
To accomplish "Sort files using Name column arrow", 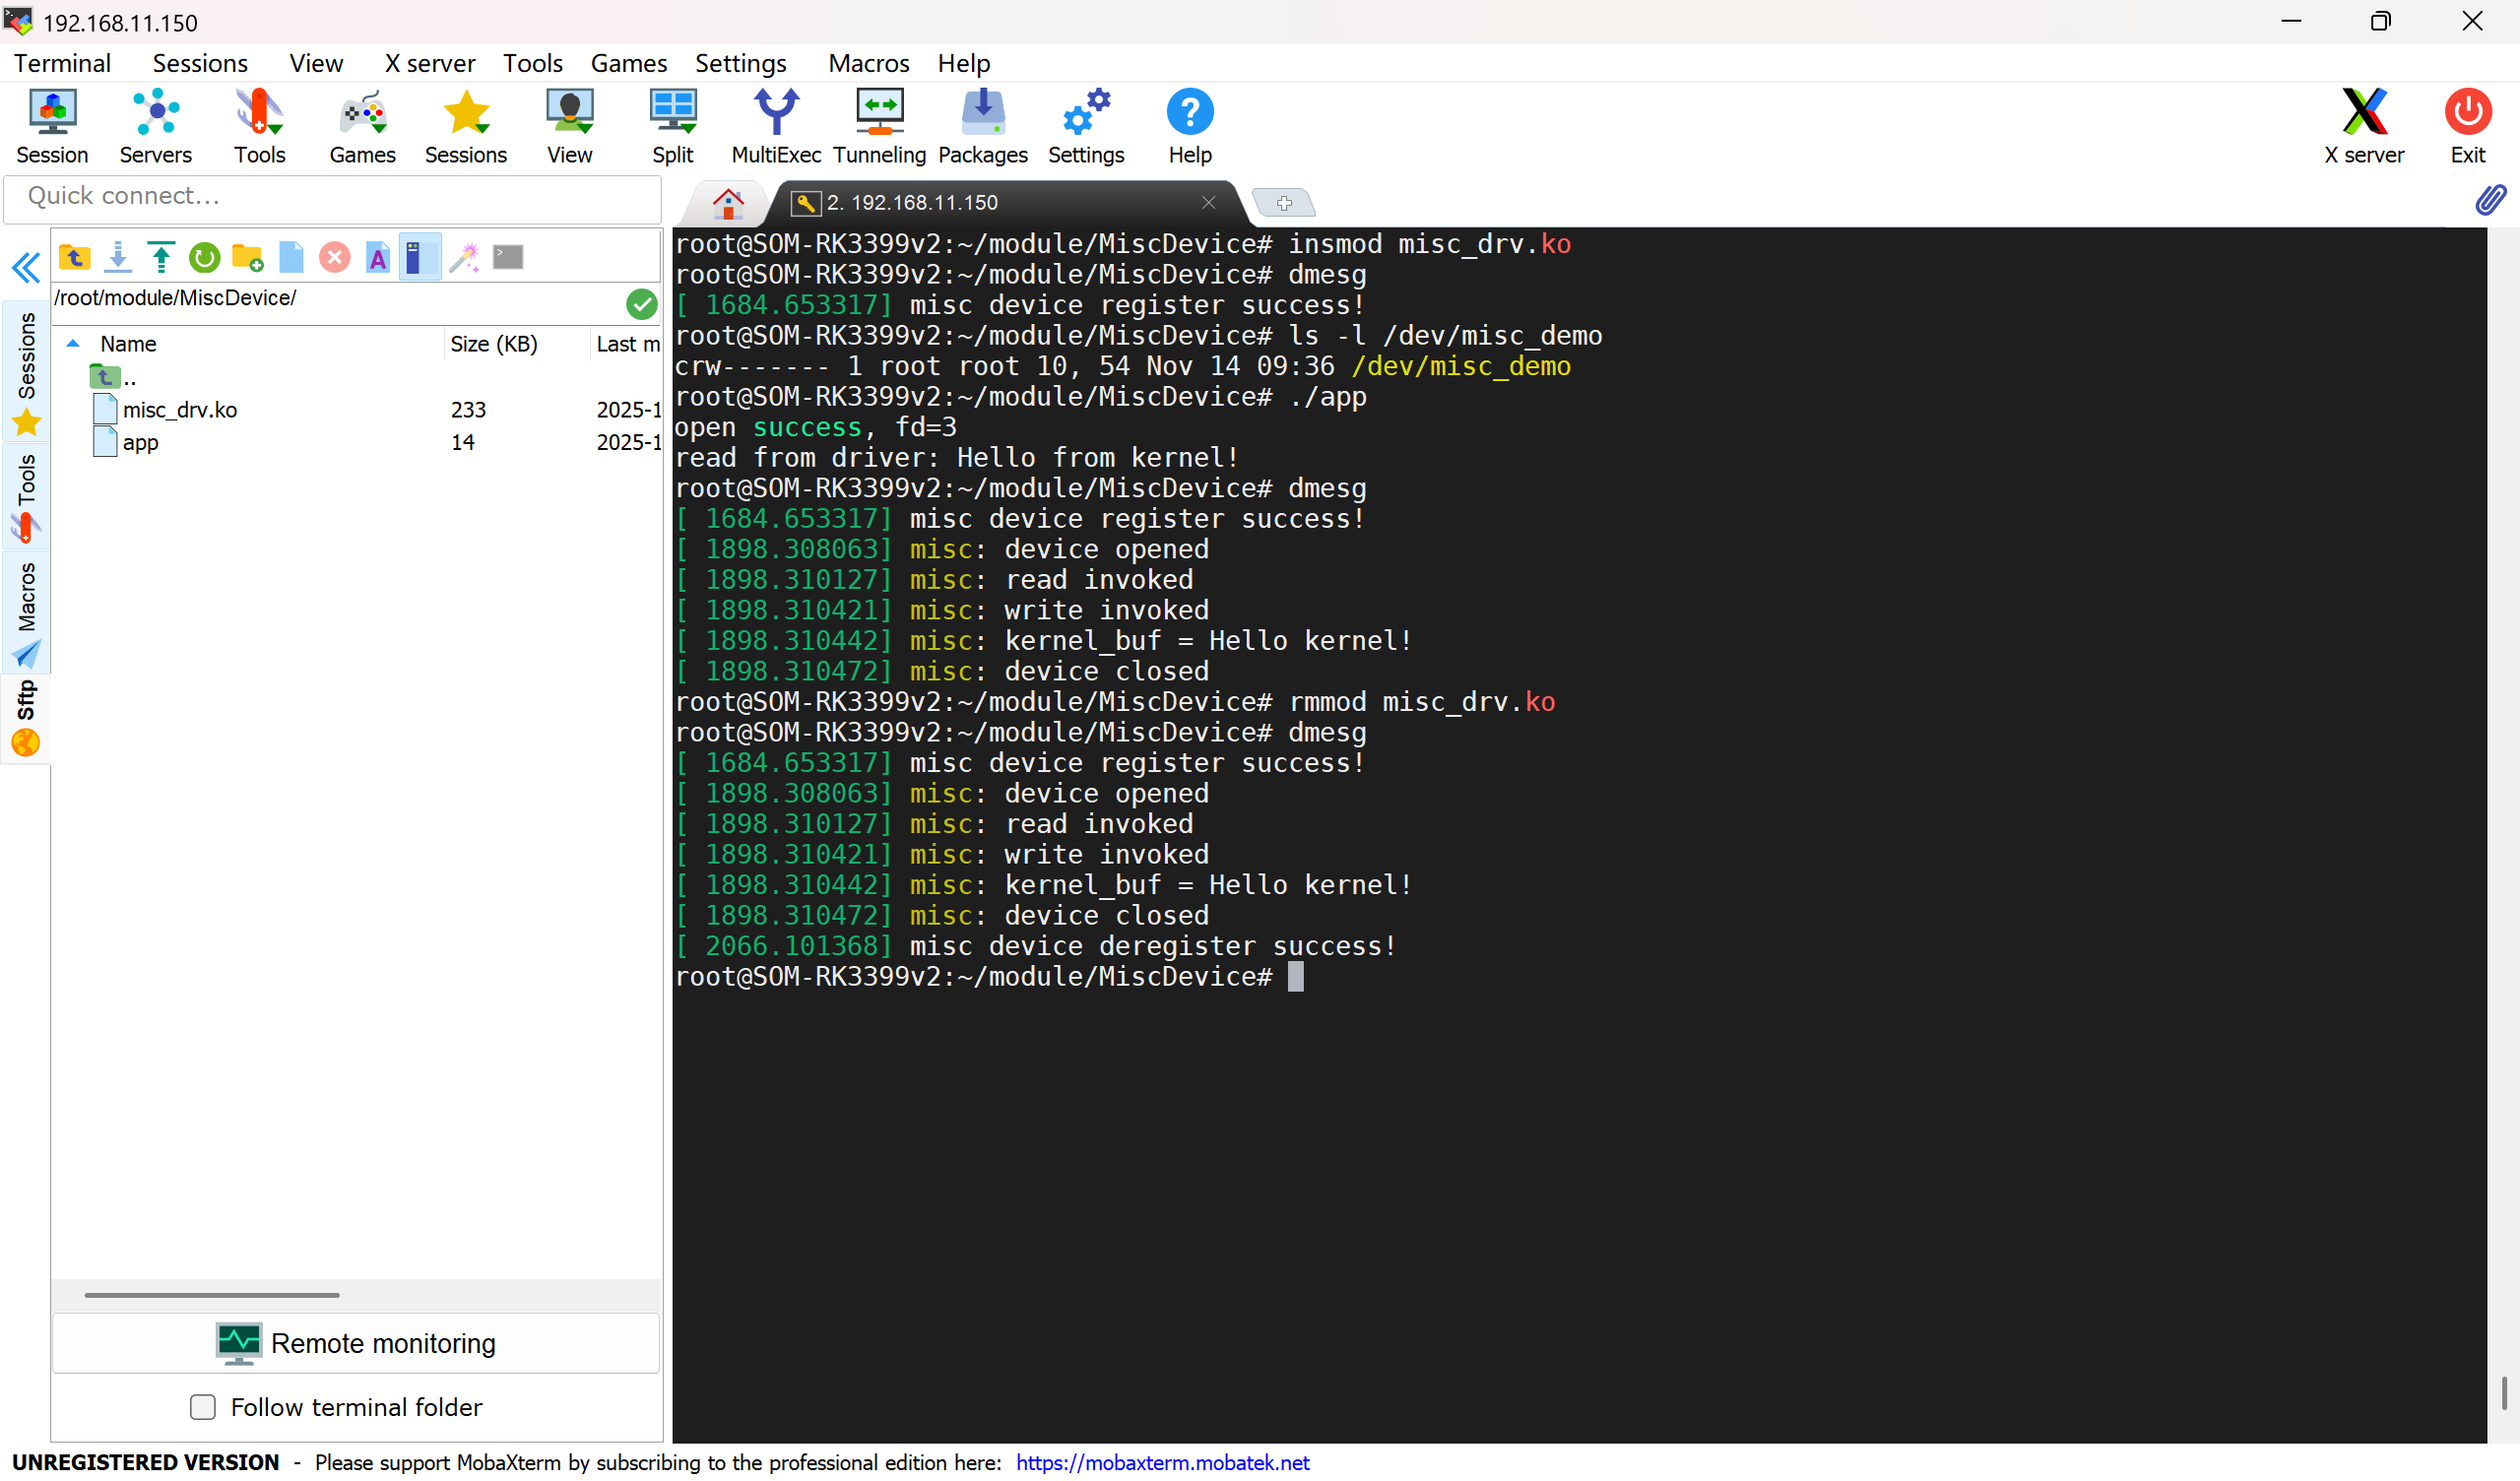I will tap(73, 344).
